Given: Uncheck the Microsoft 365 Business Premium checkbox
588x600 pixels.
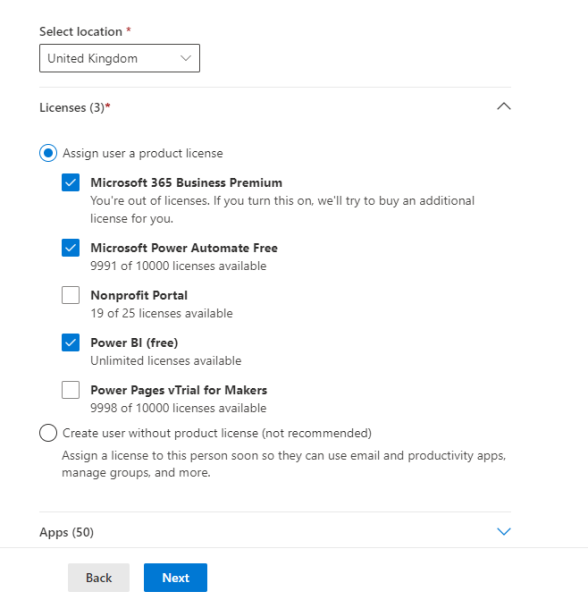Looking at the screenshot, I should (x=71, y=182).
